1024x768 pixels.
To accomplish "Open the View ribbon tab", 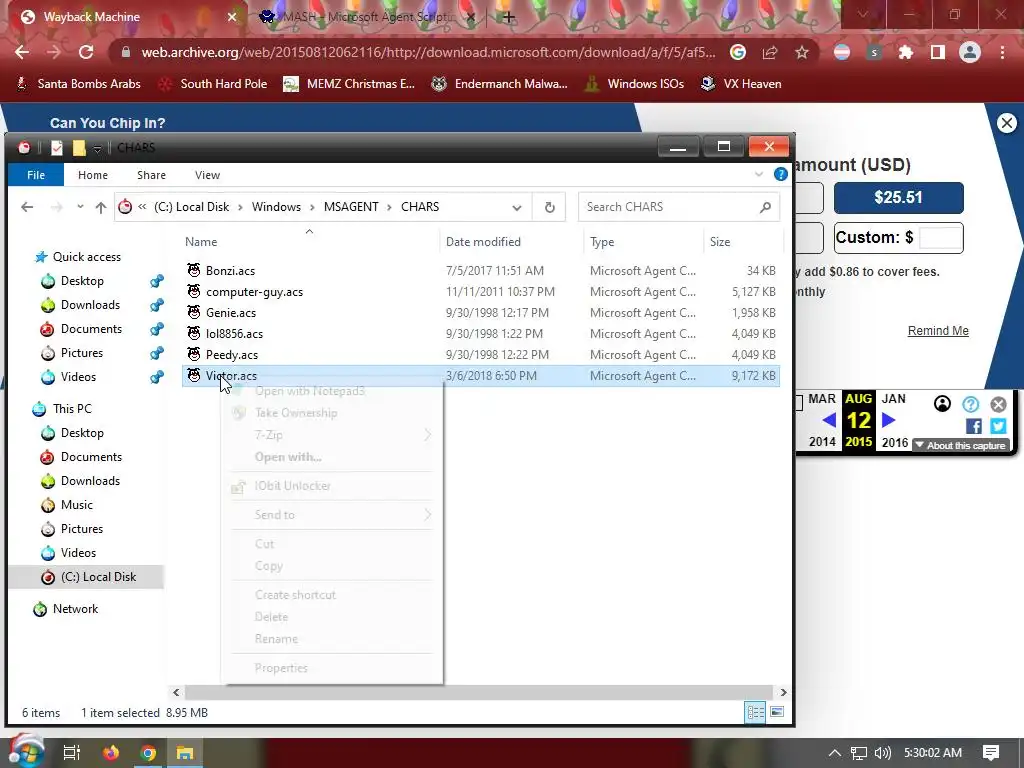I will click(x=207, y=175).
